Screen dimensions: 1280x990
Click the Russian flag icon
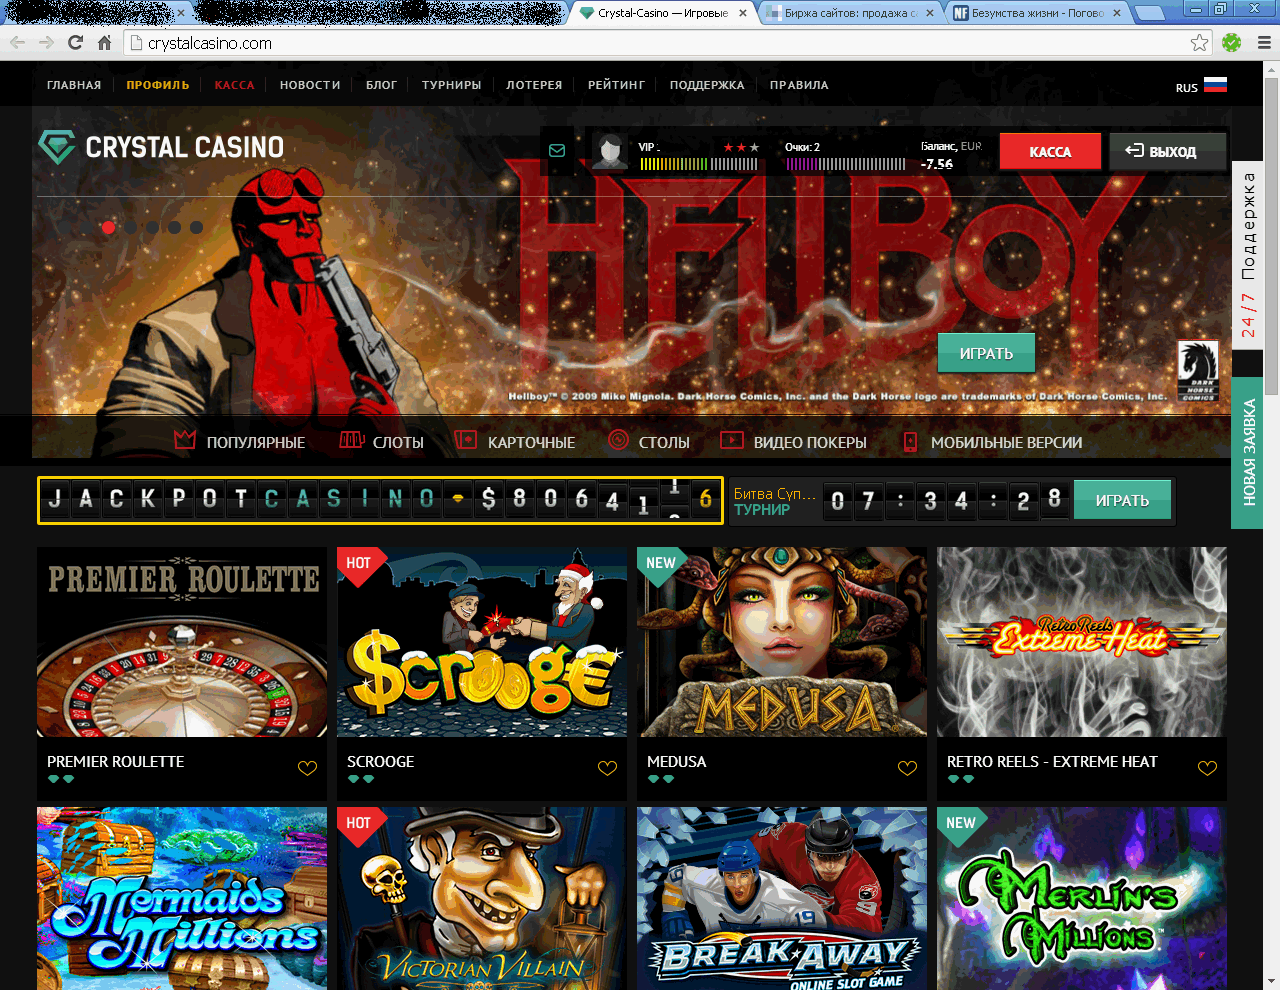(x=1215, y=85)
